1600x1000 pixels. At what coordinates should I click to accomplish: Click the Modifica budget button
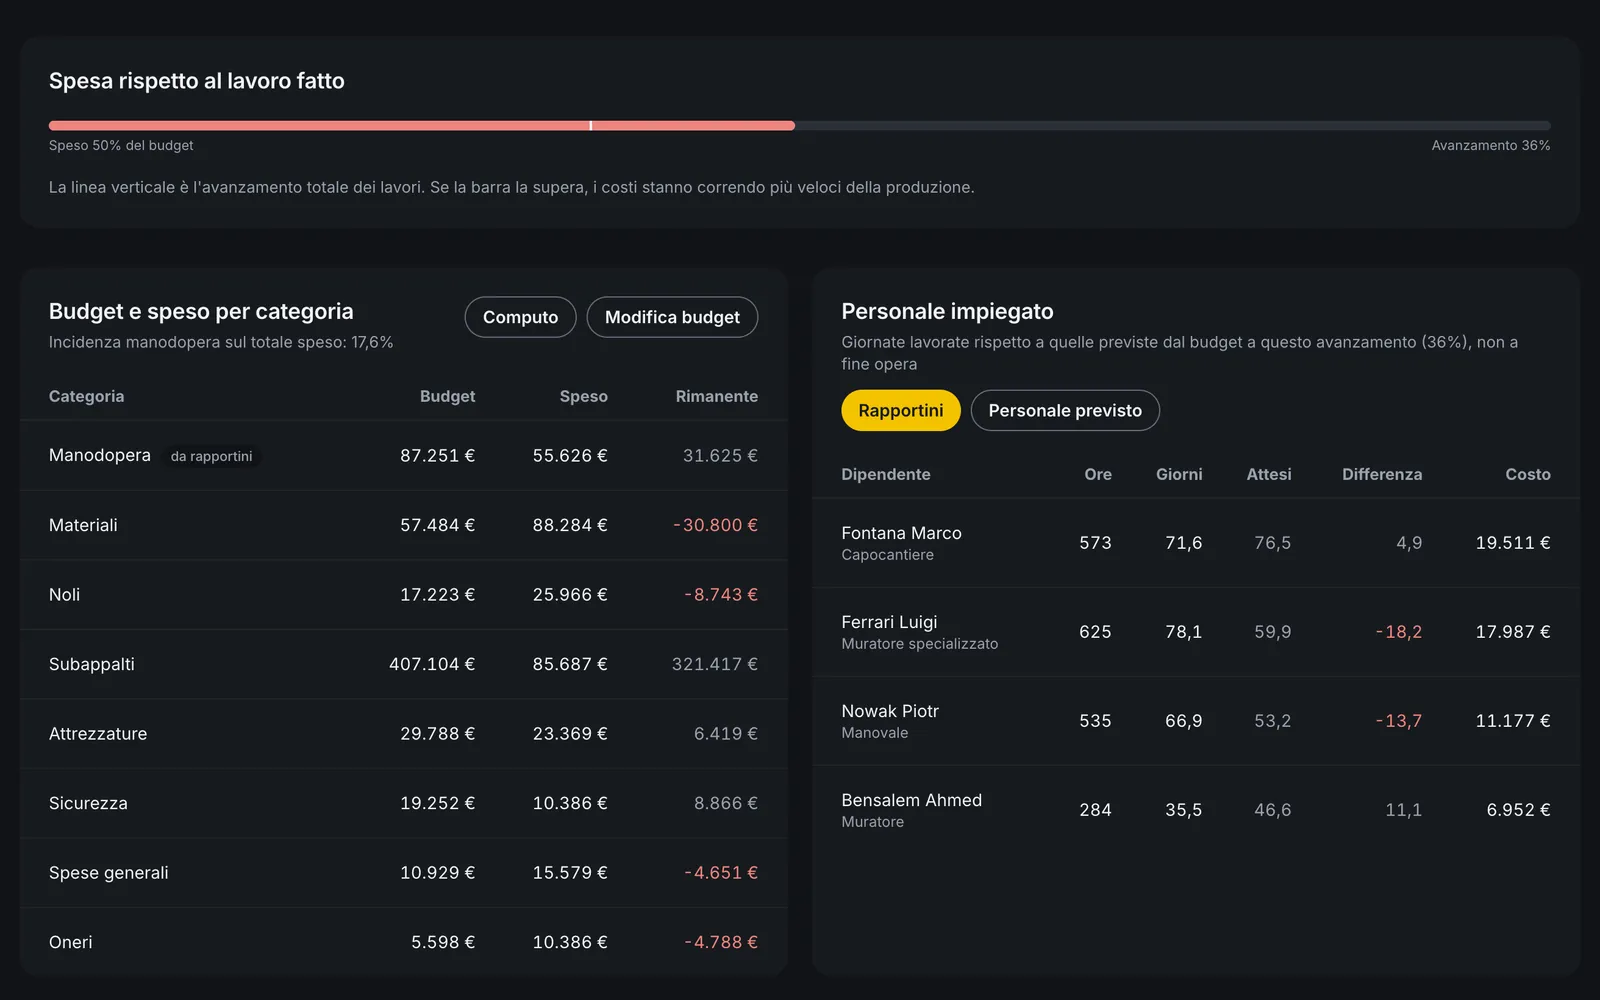(672, 317)
